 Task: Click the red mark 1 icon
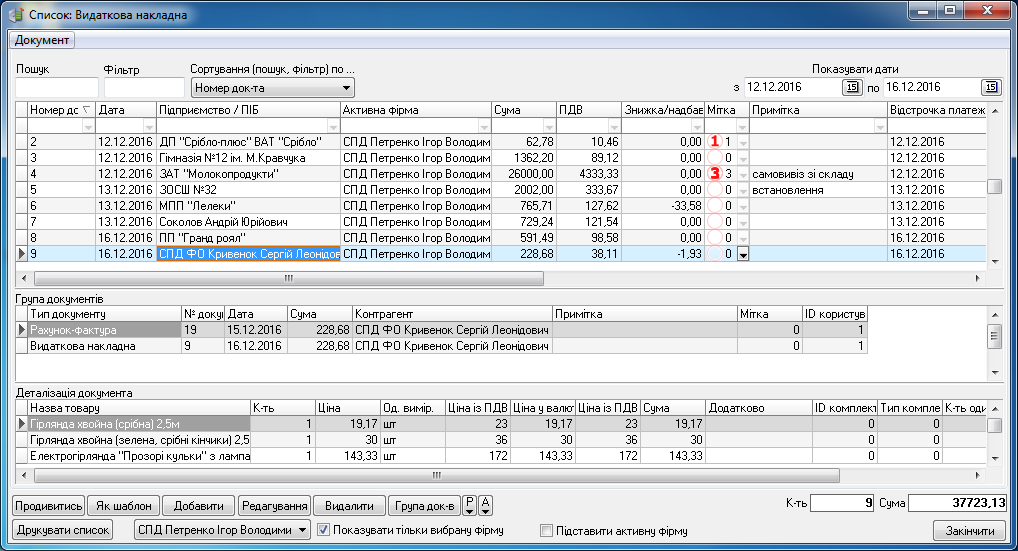(x=715, y=142)
